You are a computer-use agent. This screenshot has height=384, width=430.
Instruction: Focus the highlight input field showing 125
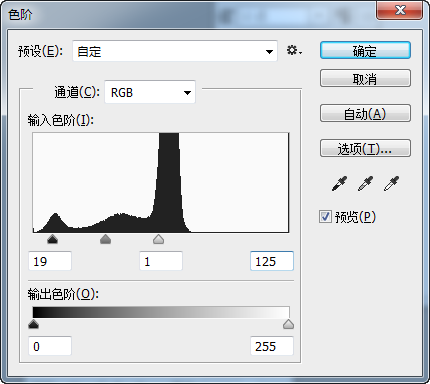click(272, 261)
